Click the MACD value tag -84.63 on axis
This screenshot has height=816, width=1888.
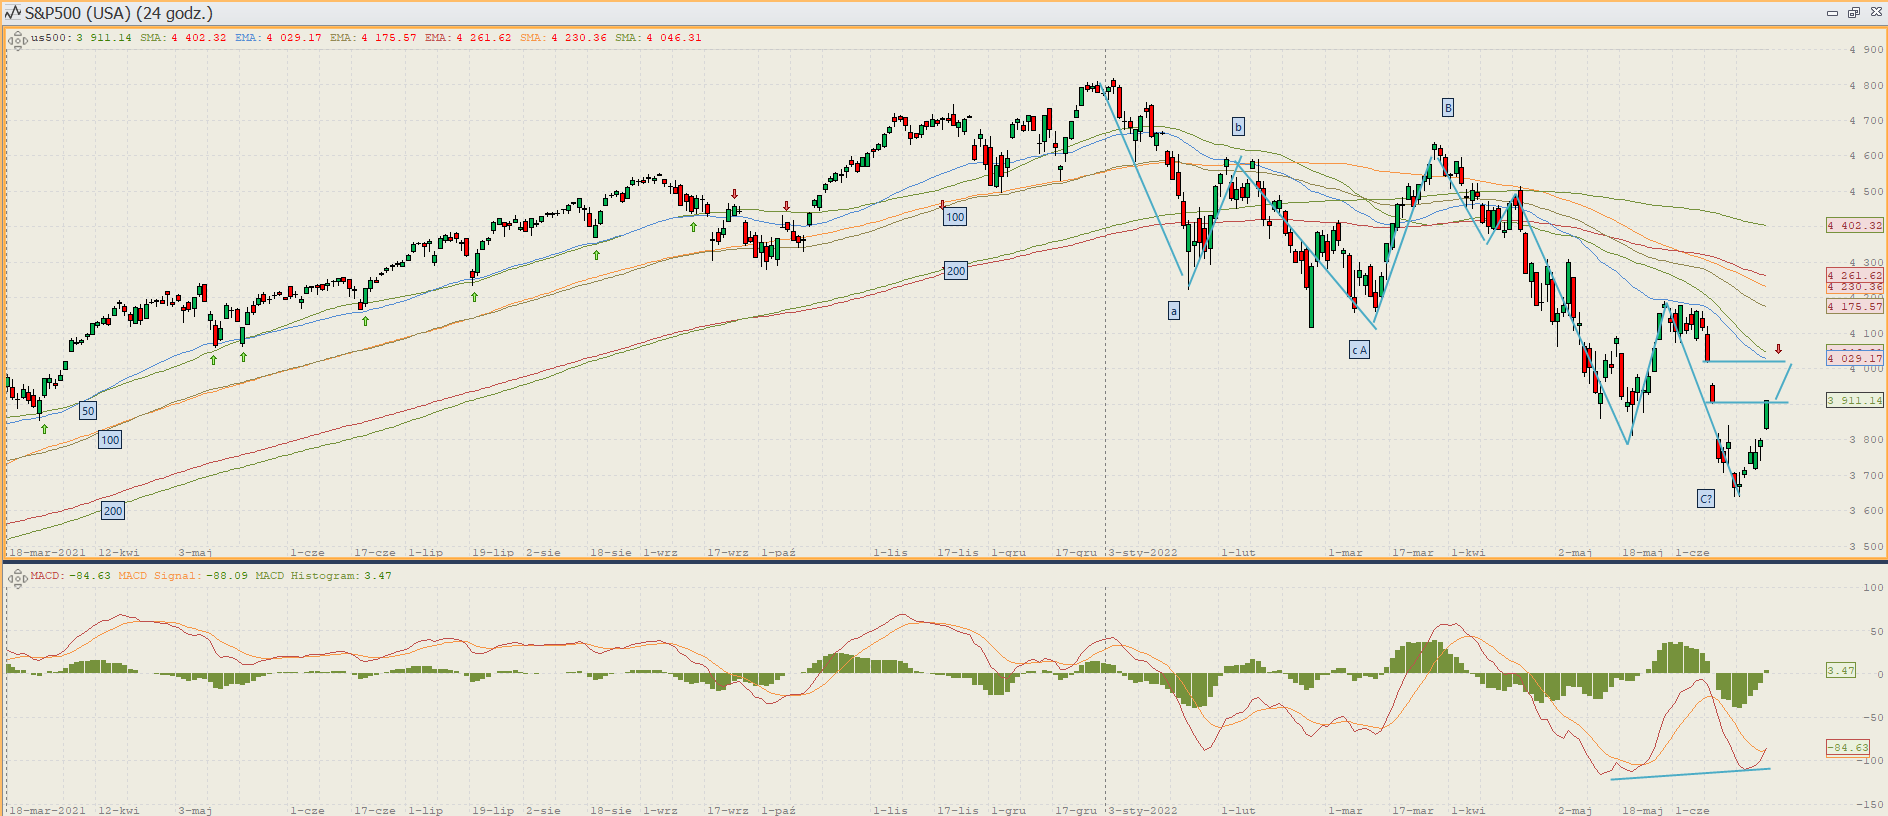1847,747
